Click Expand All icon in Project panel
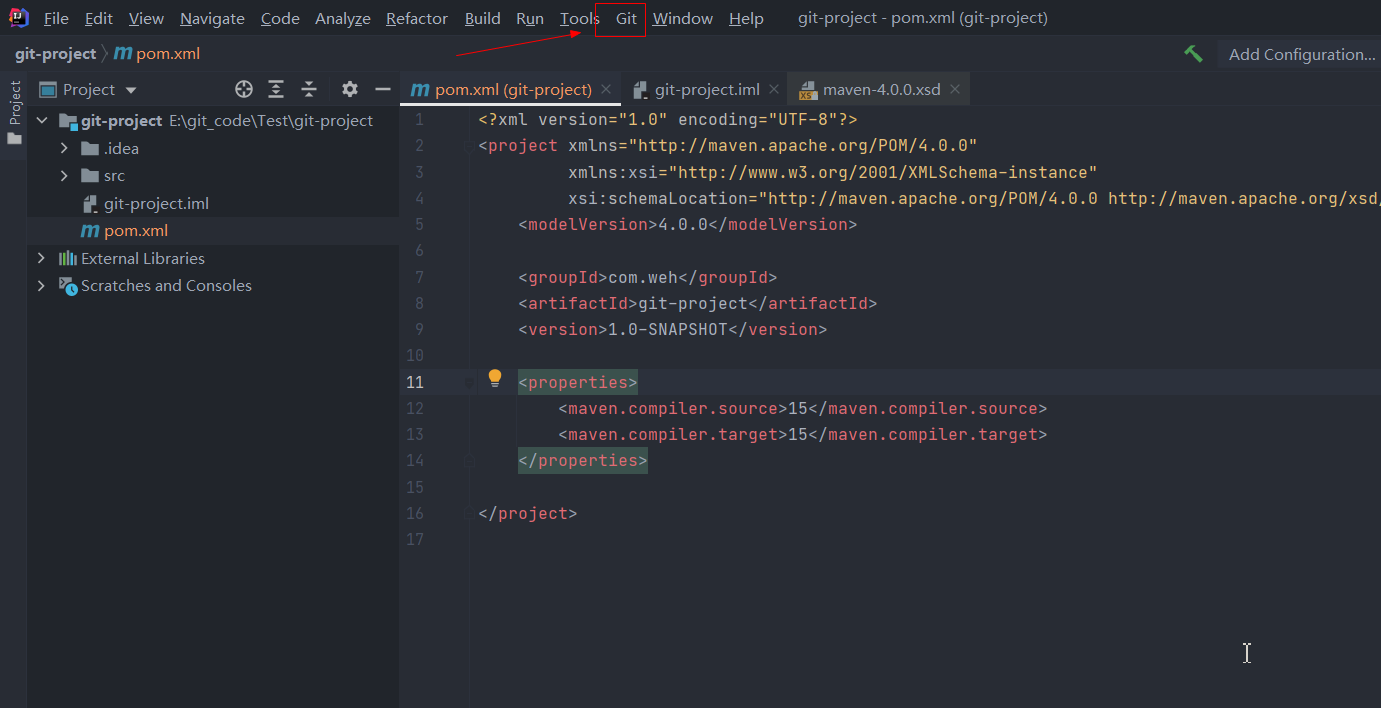 pyautogui.click(x=276, y=90)
